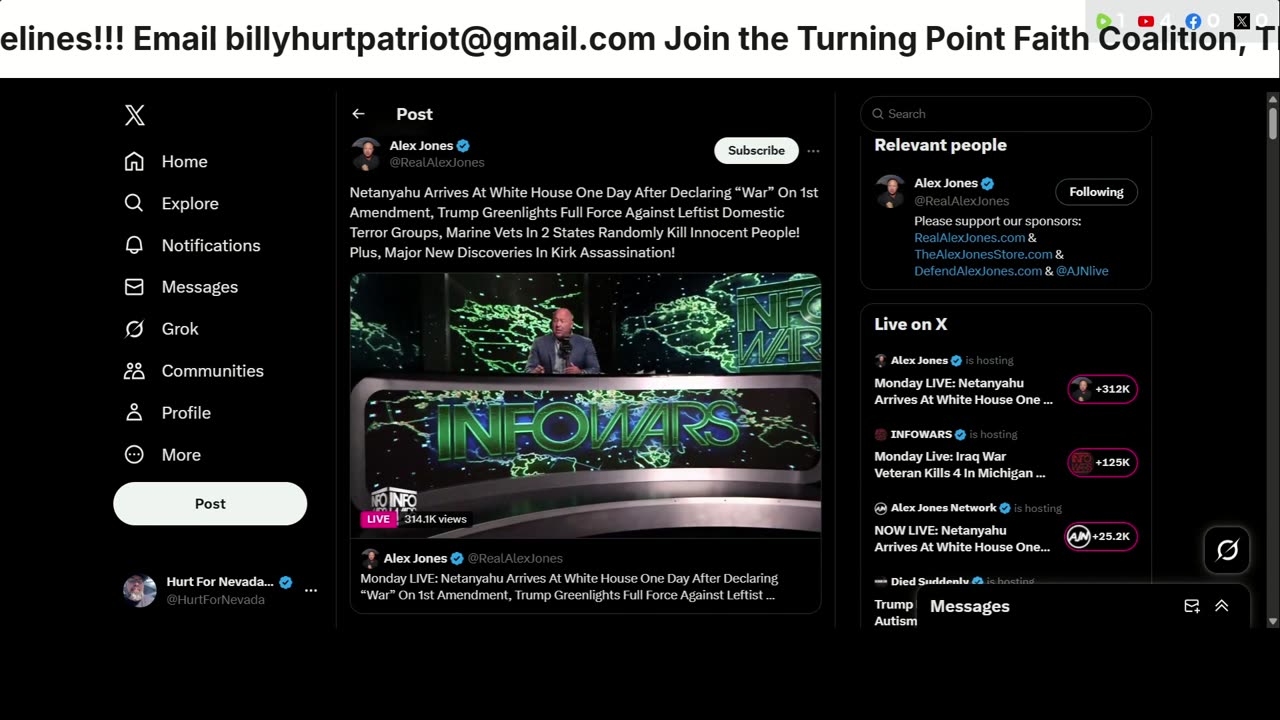The image size is (1280, 720).
Task: Click the X logo icon
Action: point(135,115)
